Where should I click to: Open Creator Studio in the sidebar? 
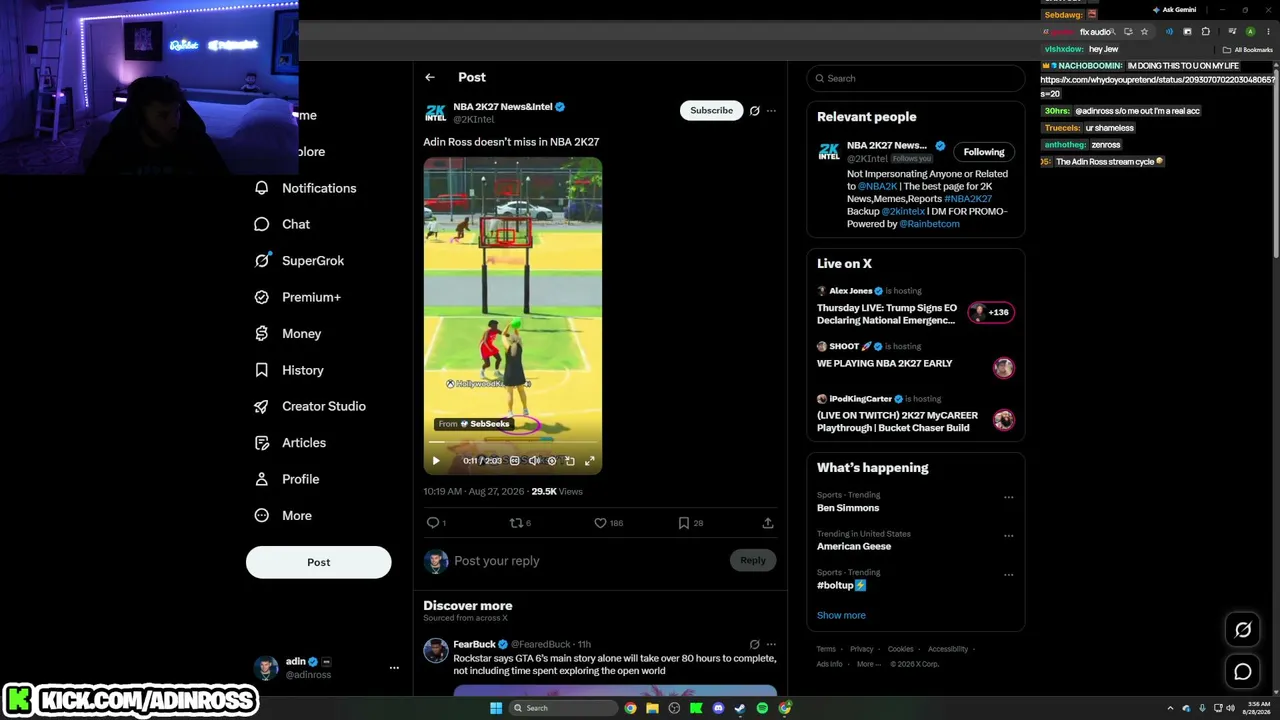[x=311, y=406]
